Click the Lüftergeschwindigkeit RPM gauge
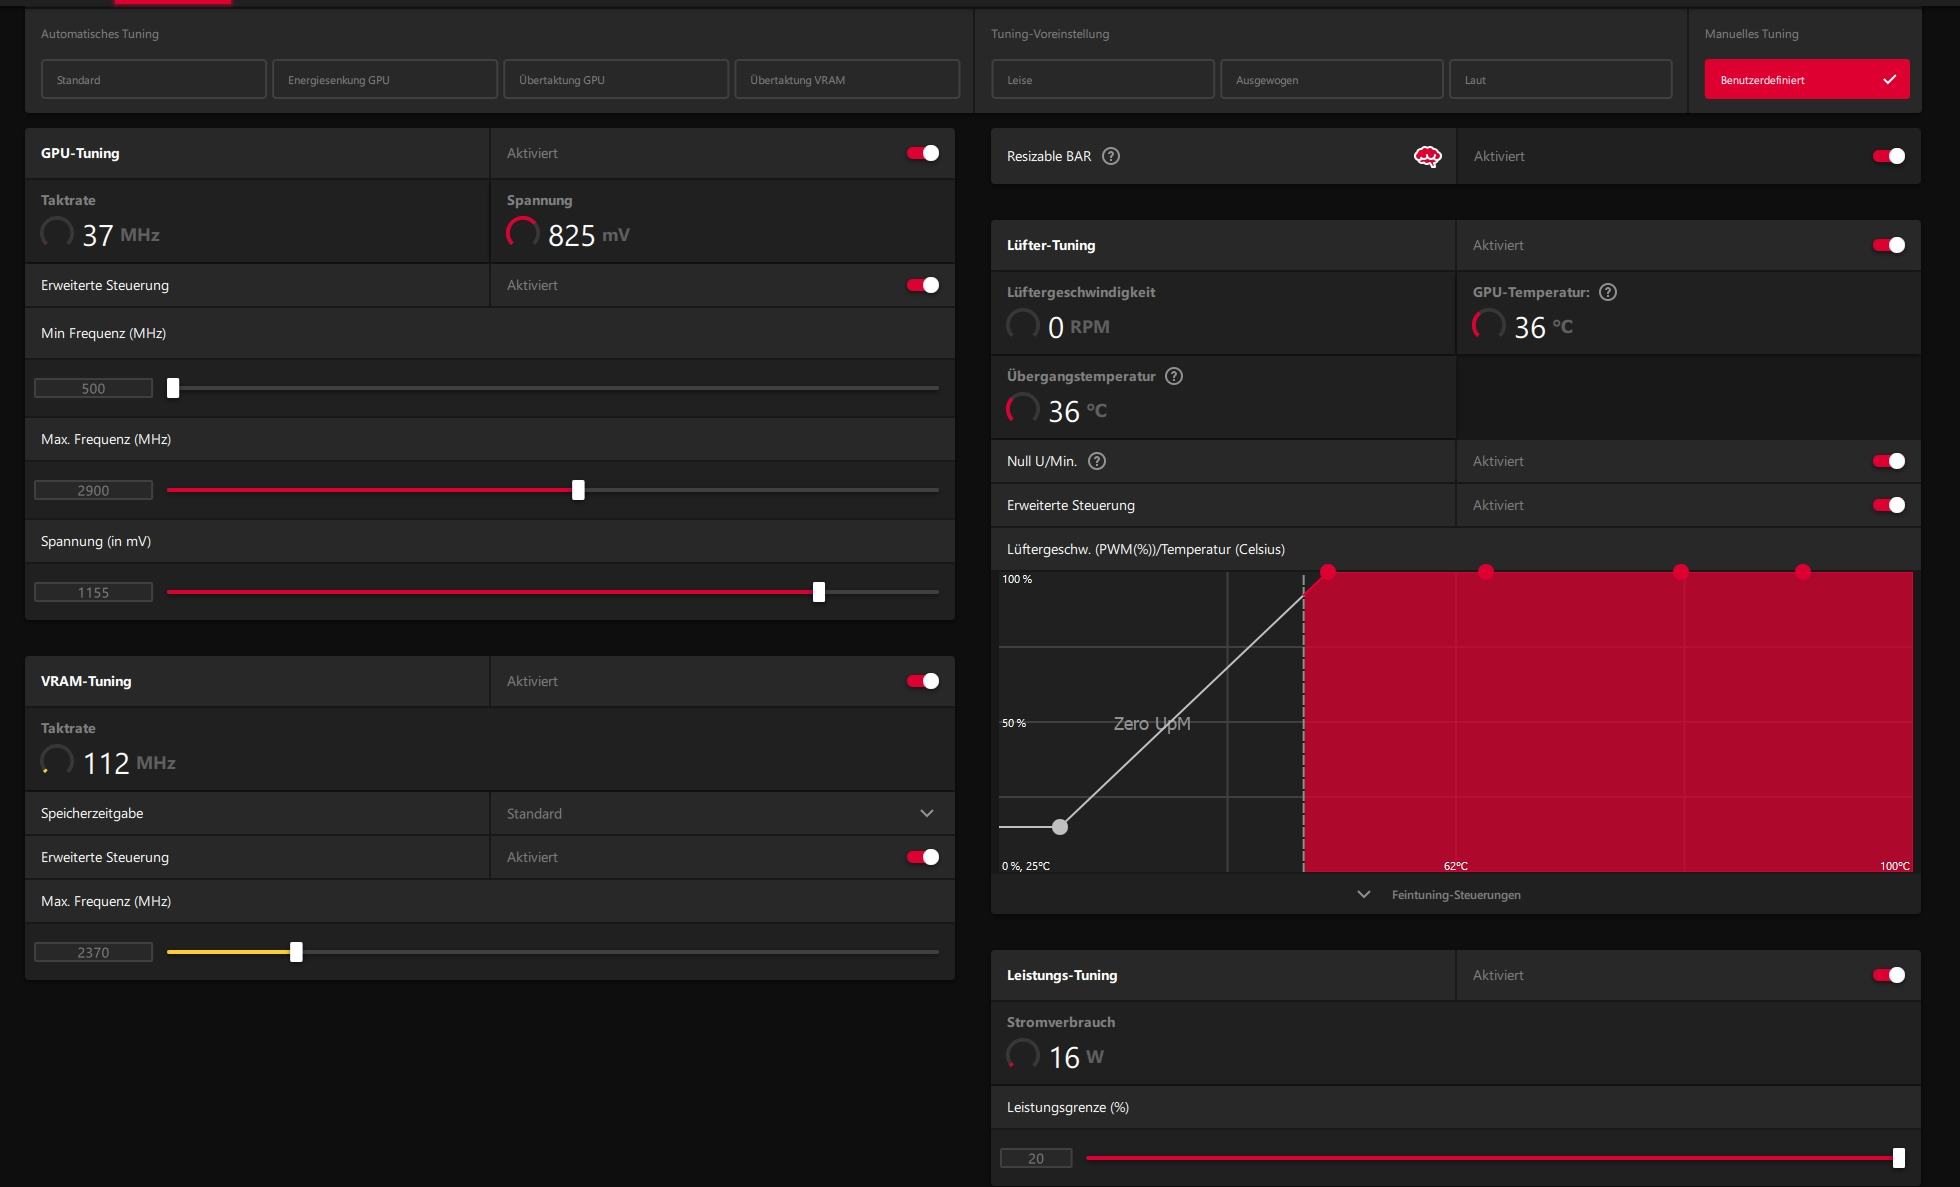Image resolution: width=1960 pixels, height=1187 pixels. point(1023,325)
